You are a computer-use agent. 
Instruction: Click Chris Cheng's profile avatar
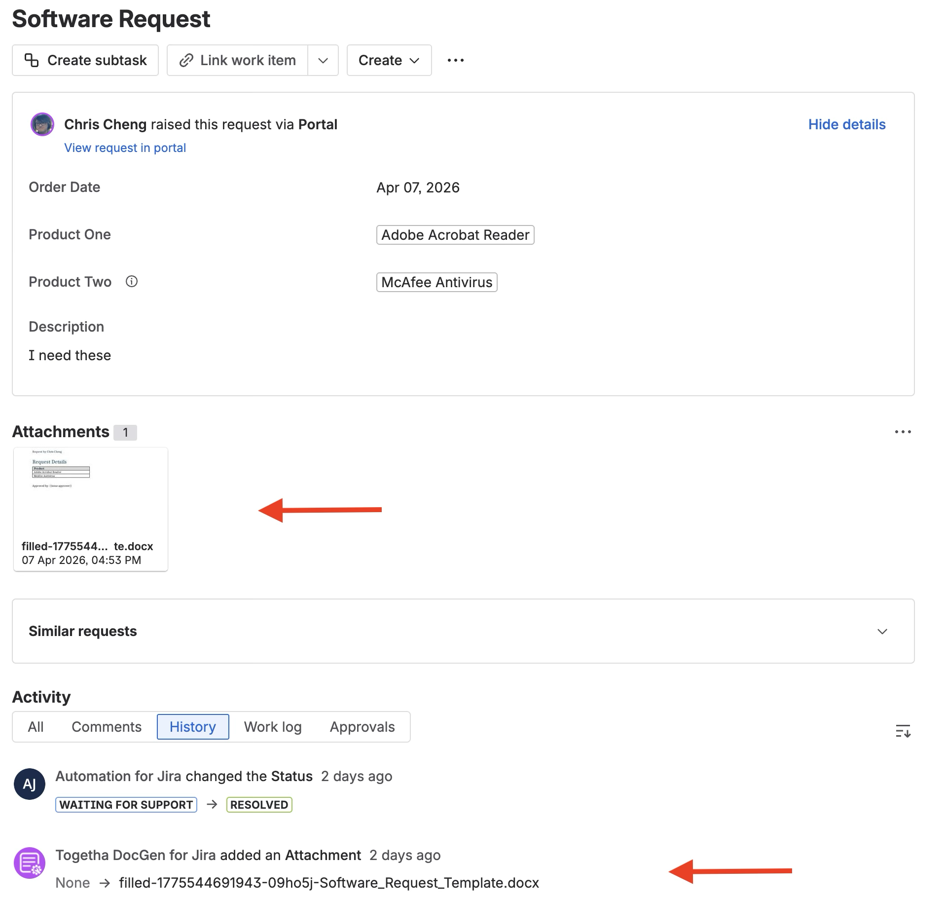point(41,124)
